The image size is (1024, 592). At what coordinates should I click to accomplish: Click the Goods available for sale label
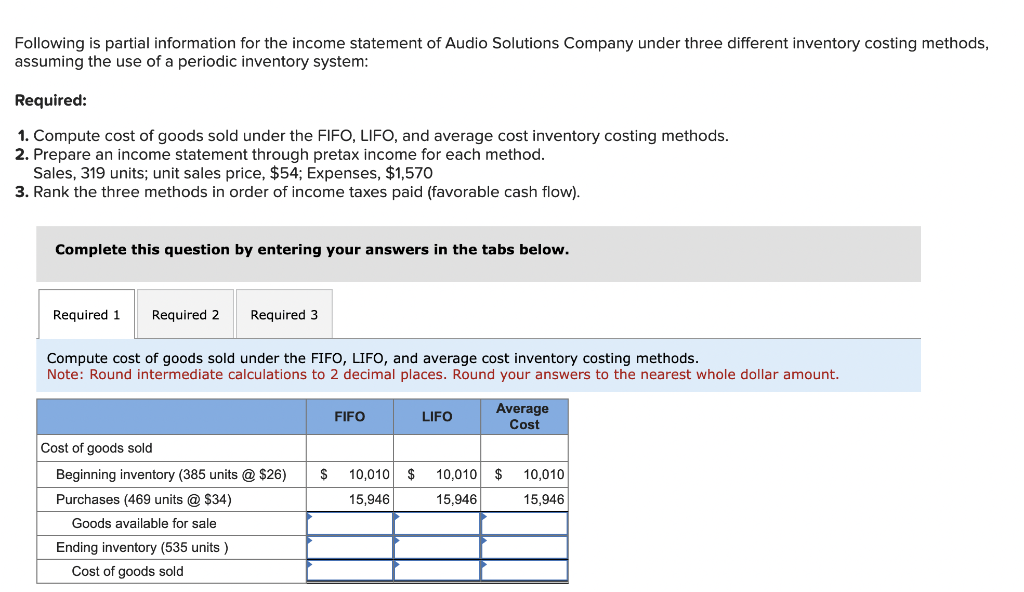pos(144,523)
